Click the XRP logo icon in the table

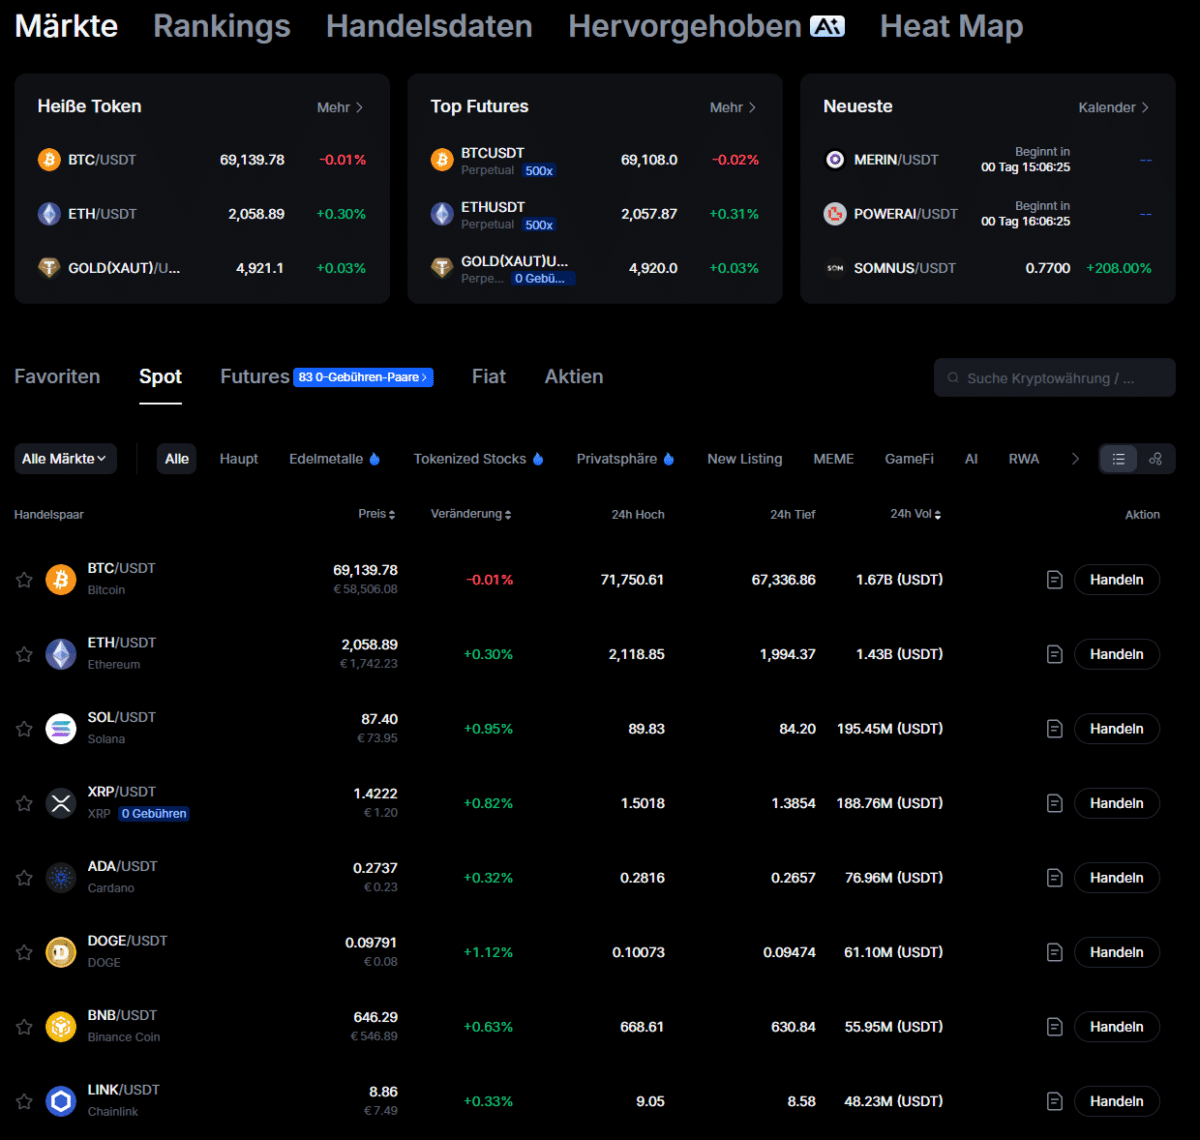click(61, 802)
